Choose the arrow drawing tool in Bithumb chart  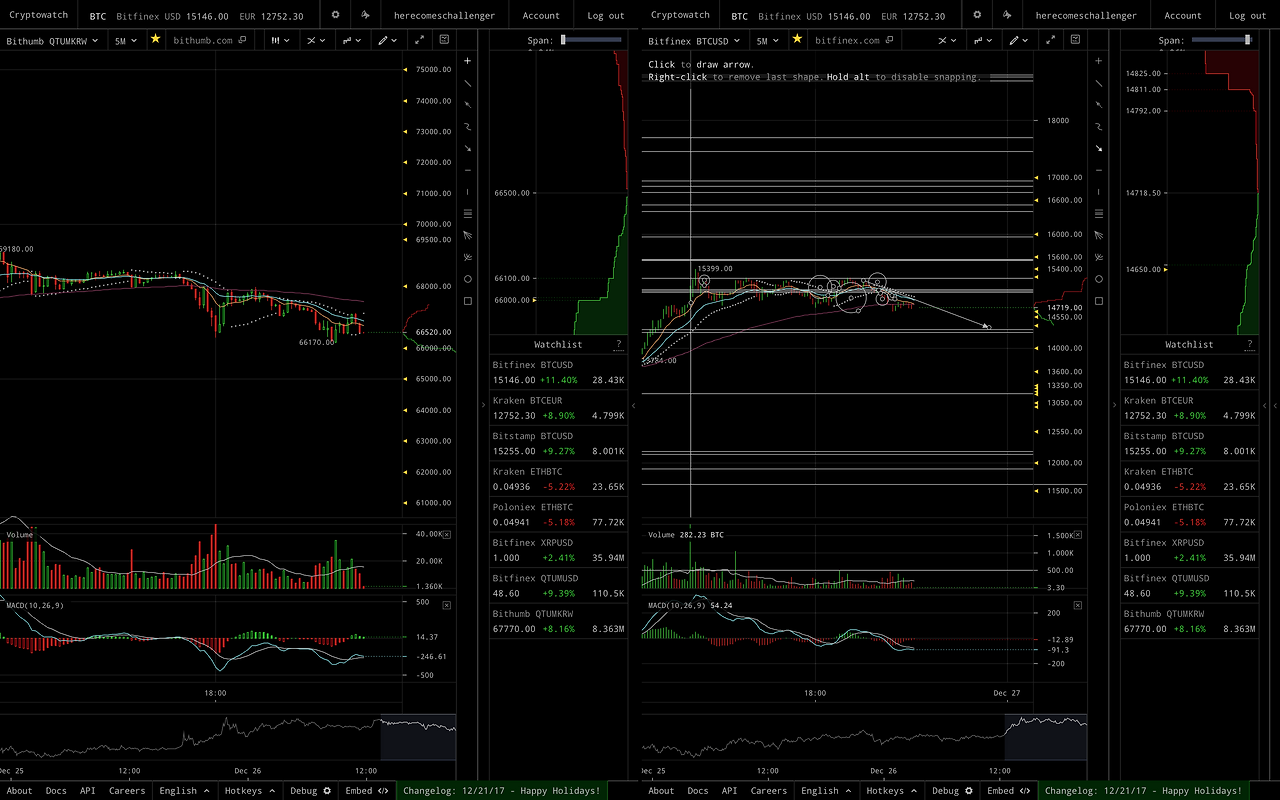(467, 148)
